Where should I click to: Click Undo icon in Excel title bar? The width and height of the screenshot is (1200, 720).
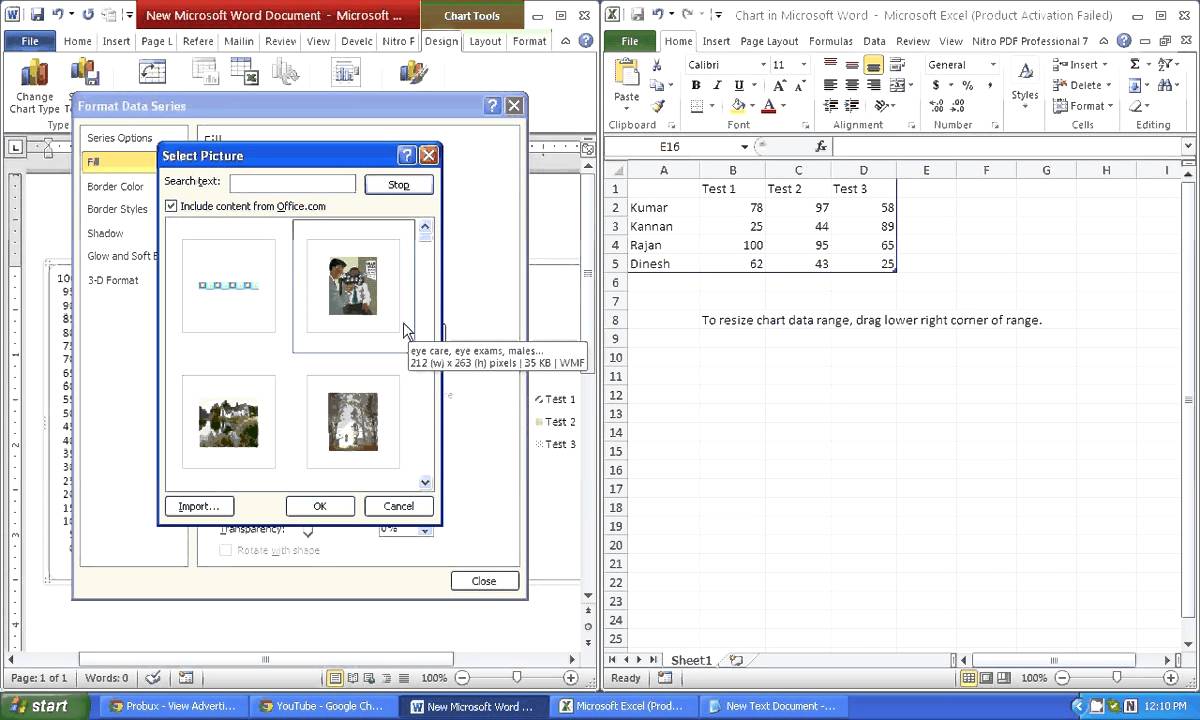[660, 15]
